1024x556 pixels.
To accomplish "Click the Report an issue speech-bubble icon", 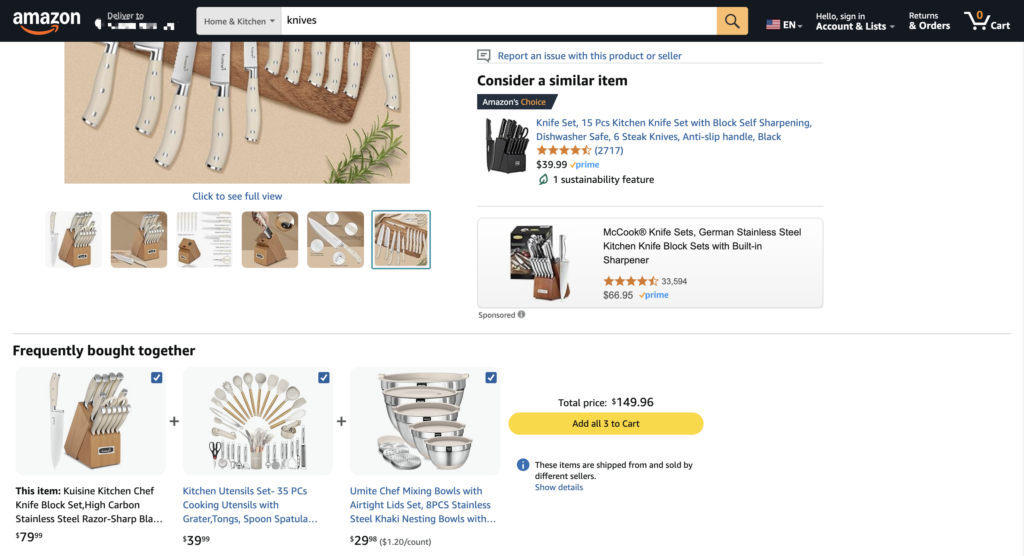I will [x=484, y=56].
